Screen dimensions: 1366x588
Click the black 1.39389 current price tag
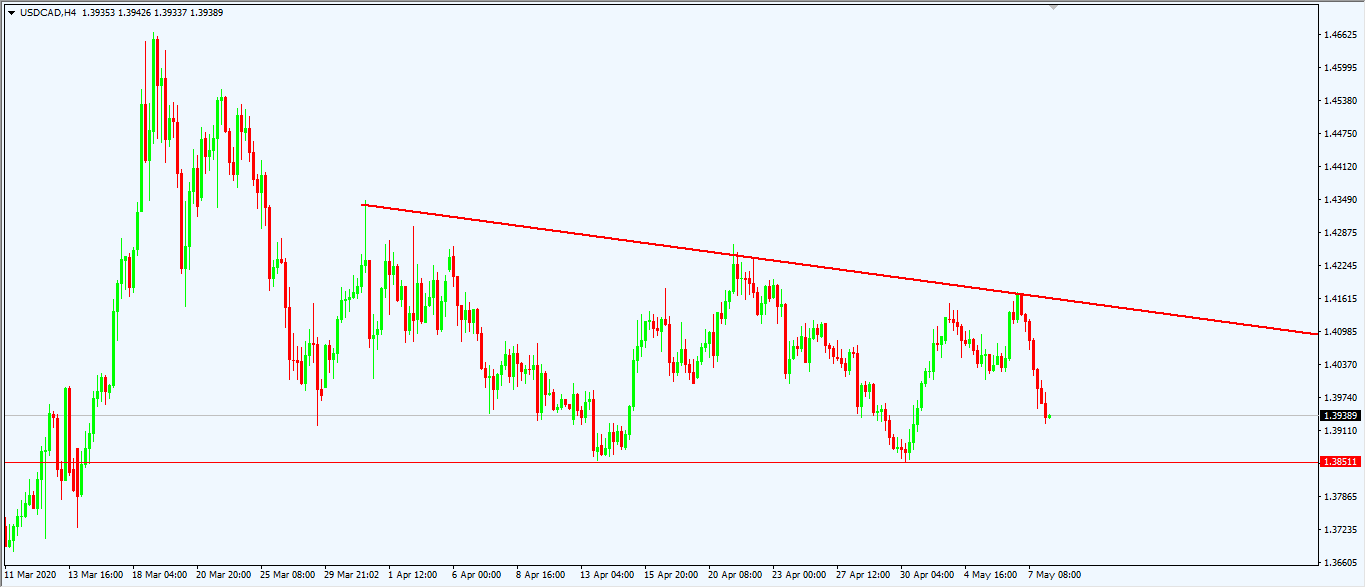[1339, 416]
